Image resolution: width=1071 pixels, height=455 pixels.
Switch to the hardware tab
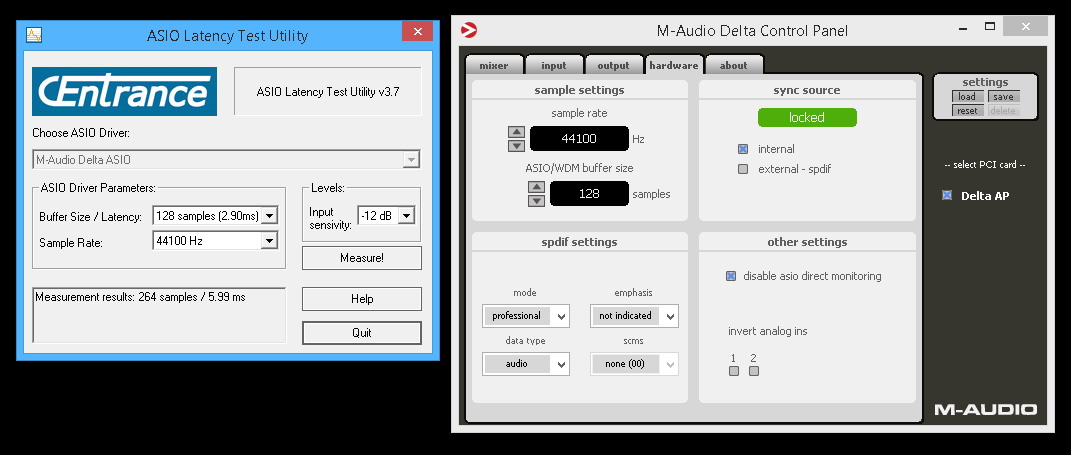coord(673,66)
